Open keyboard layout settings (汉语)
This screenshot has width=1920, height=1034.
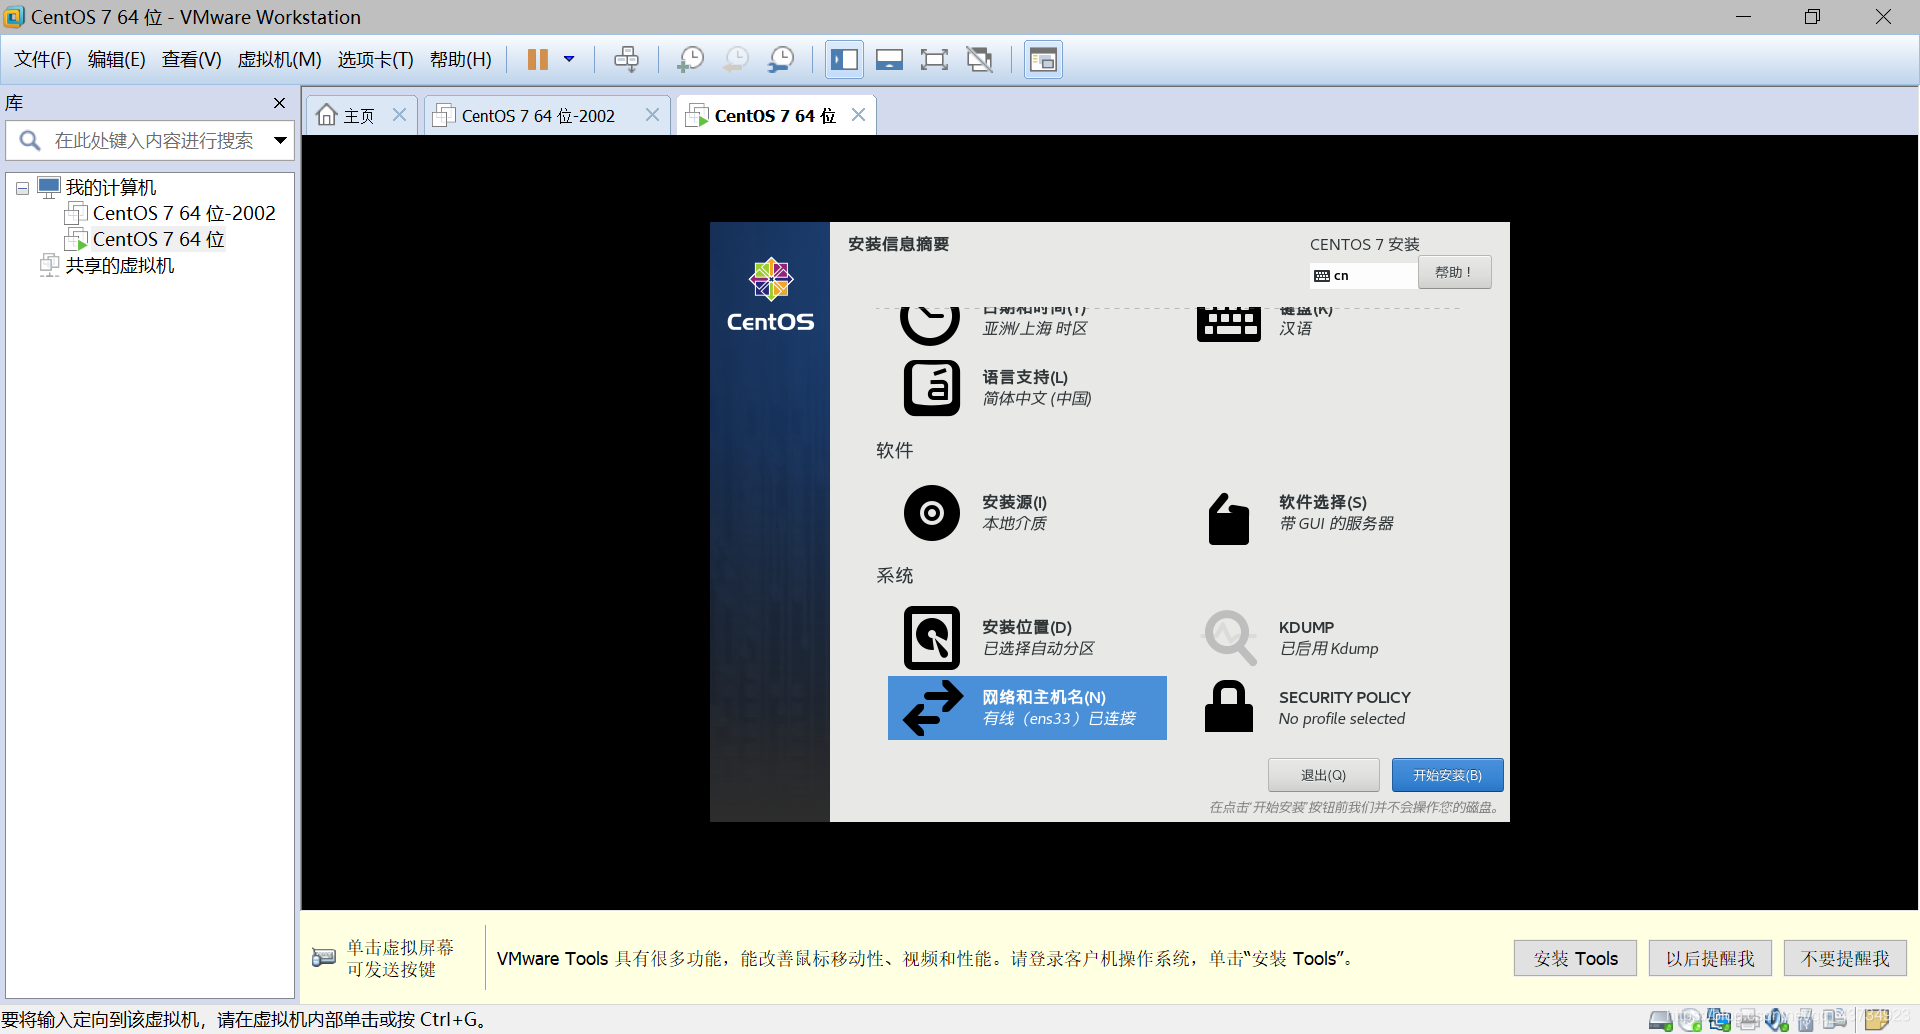click(1229, 323)
